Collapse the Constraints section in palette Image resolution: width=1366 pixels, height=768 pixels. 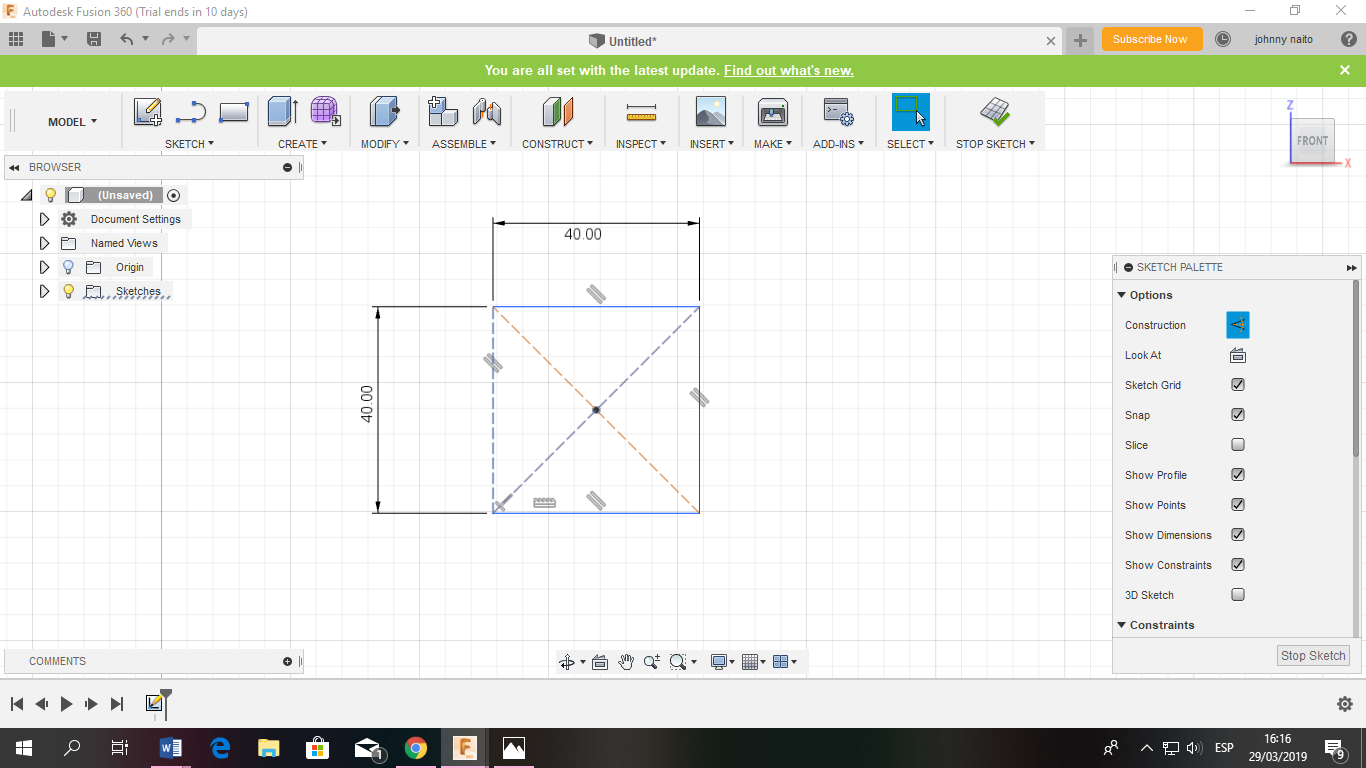point(1122,625)
